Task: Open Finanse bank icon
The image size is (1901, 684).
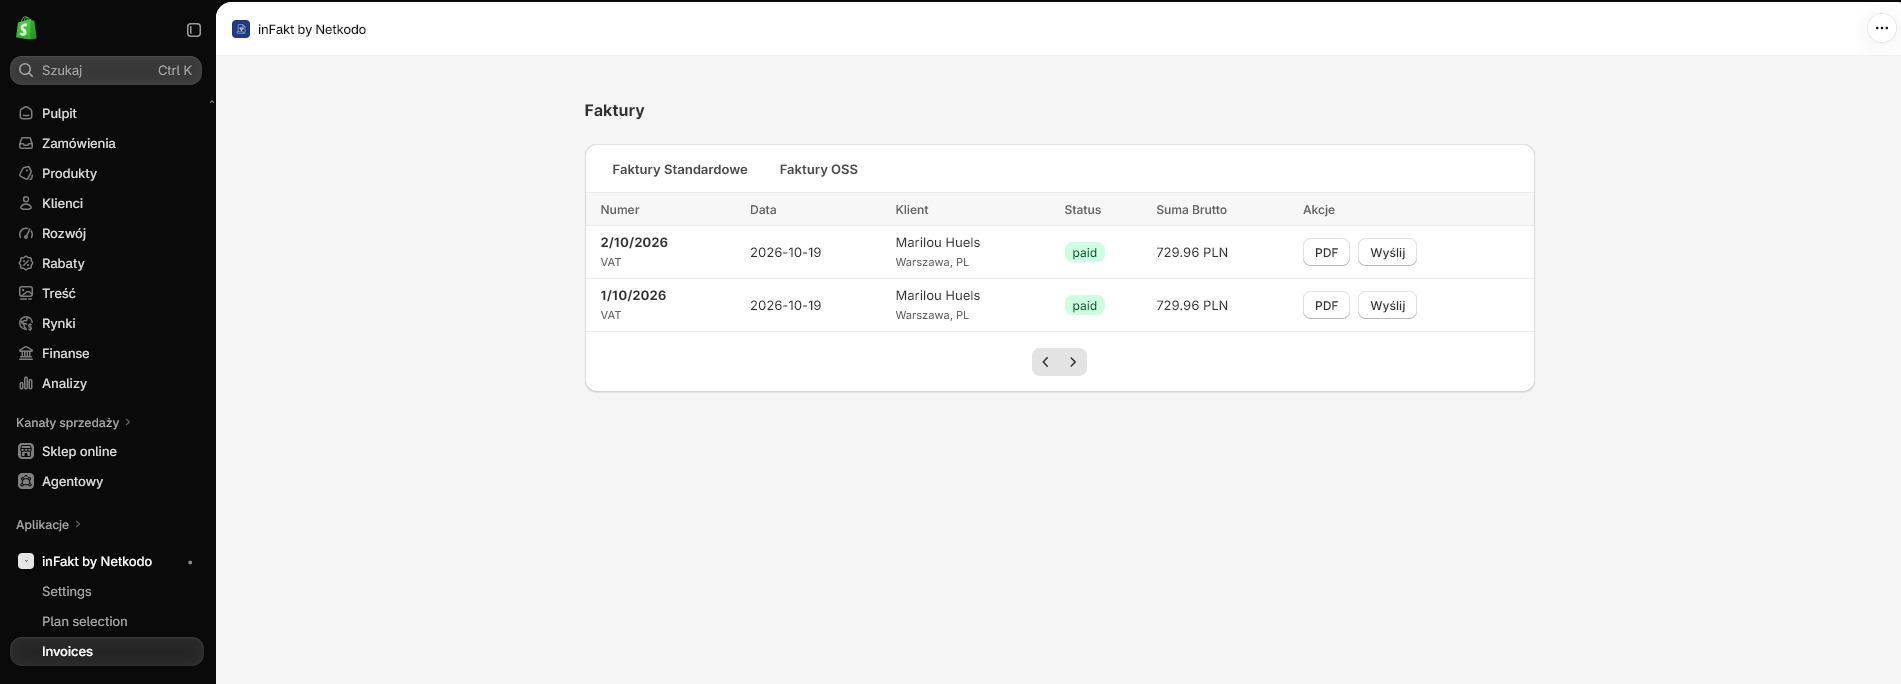Action: click(26, 353)
